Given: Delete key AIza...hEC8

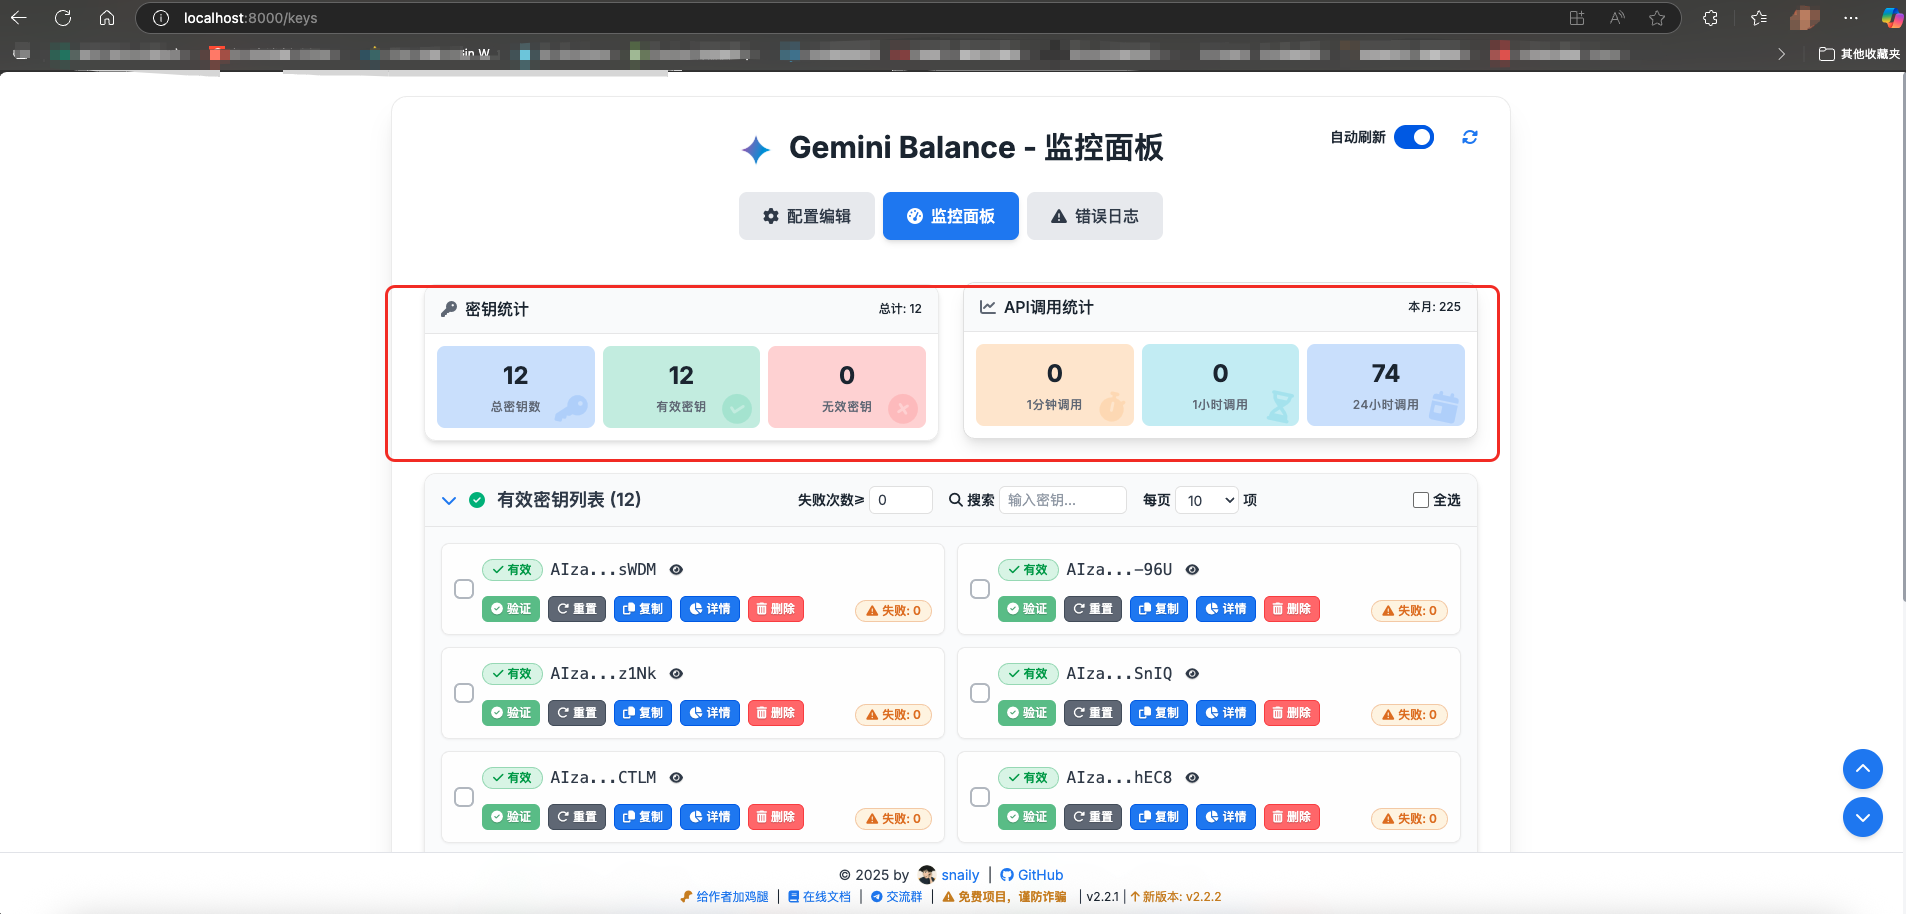Looking at the screenshot, I should pos(1292,817).
